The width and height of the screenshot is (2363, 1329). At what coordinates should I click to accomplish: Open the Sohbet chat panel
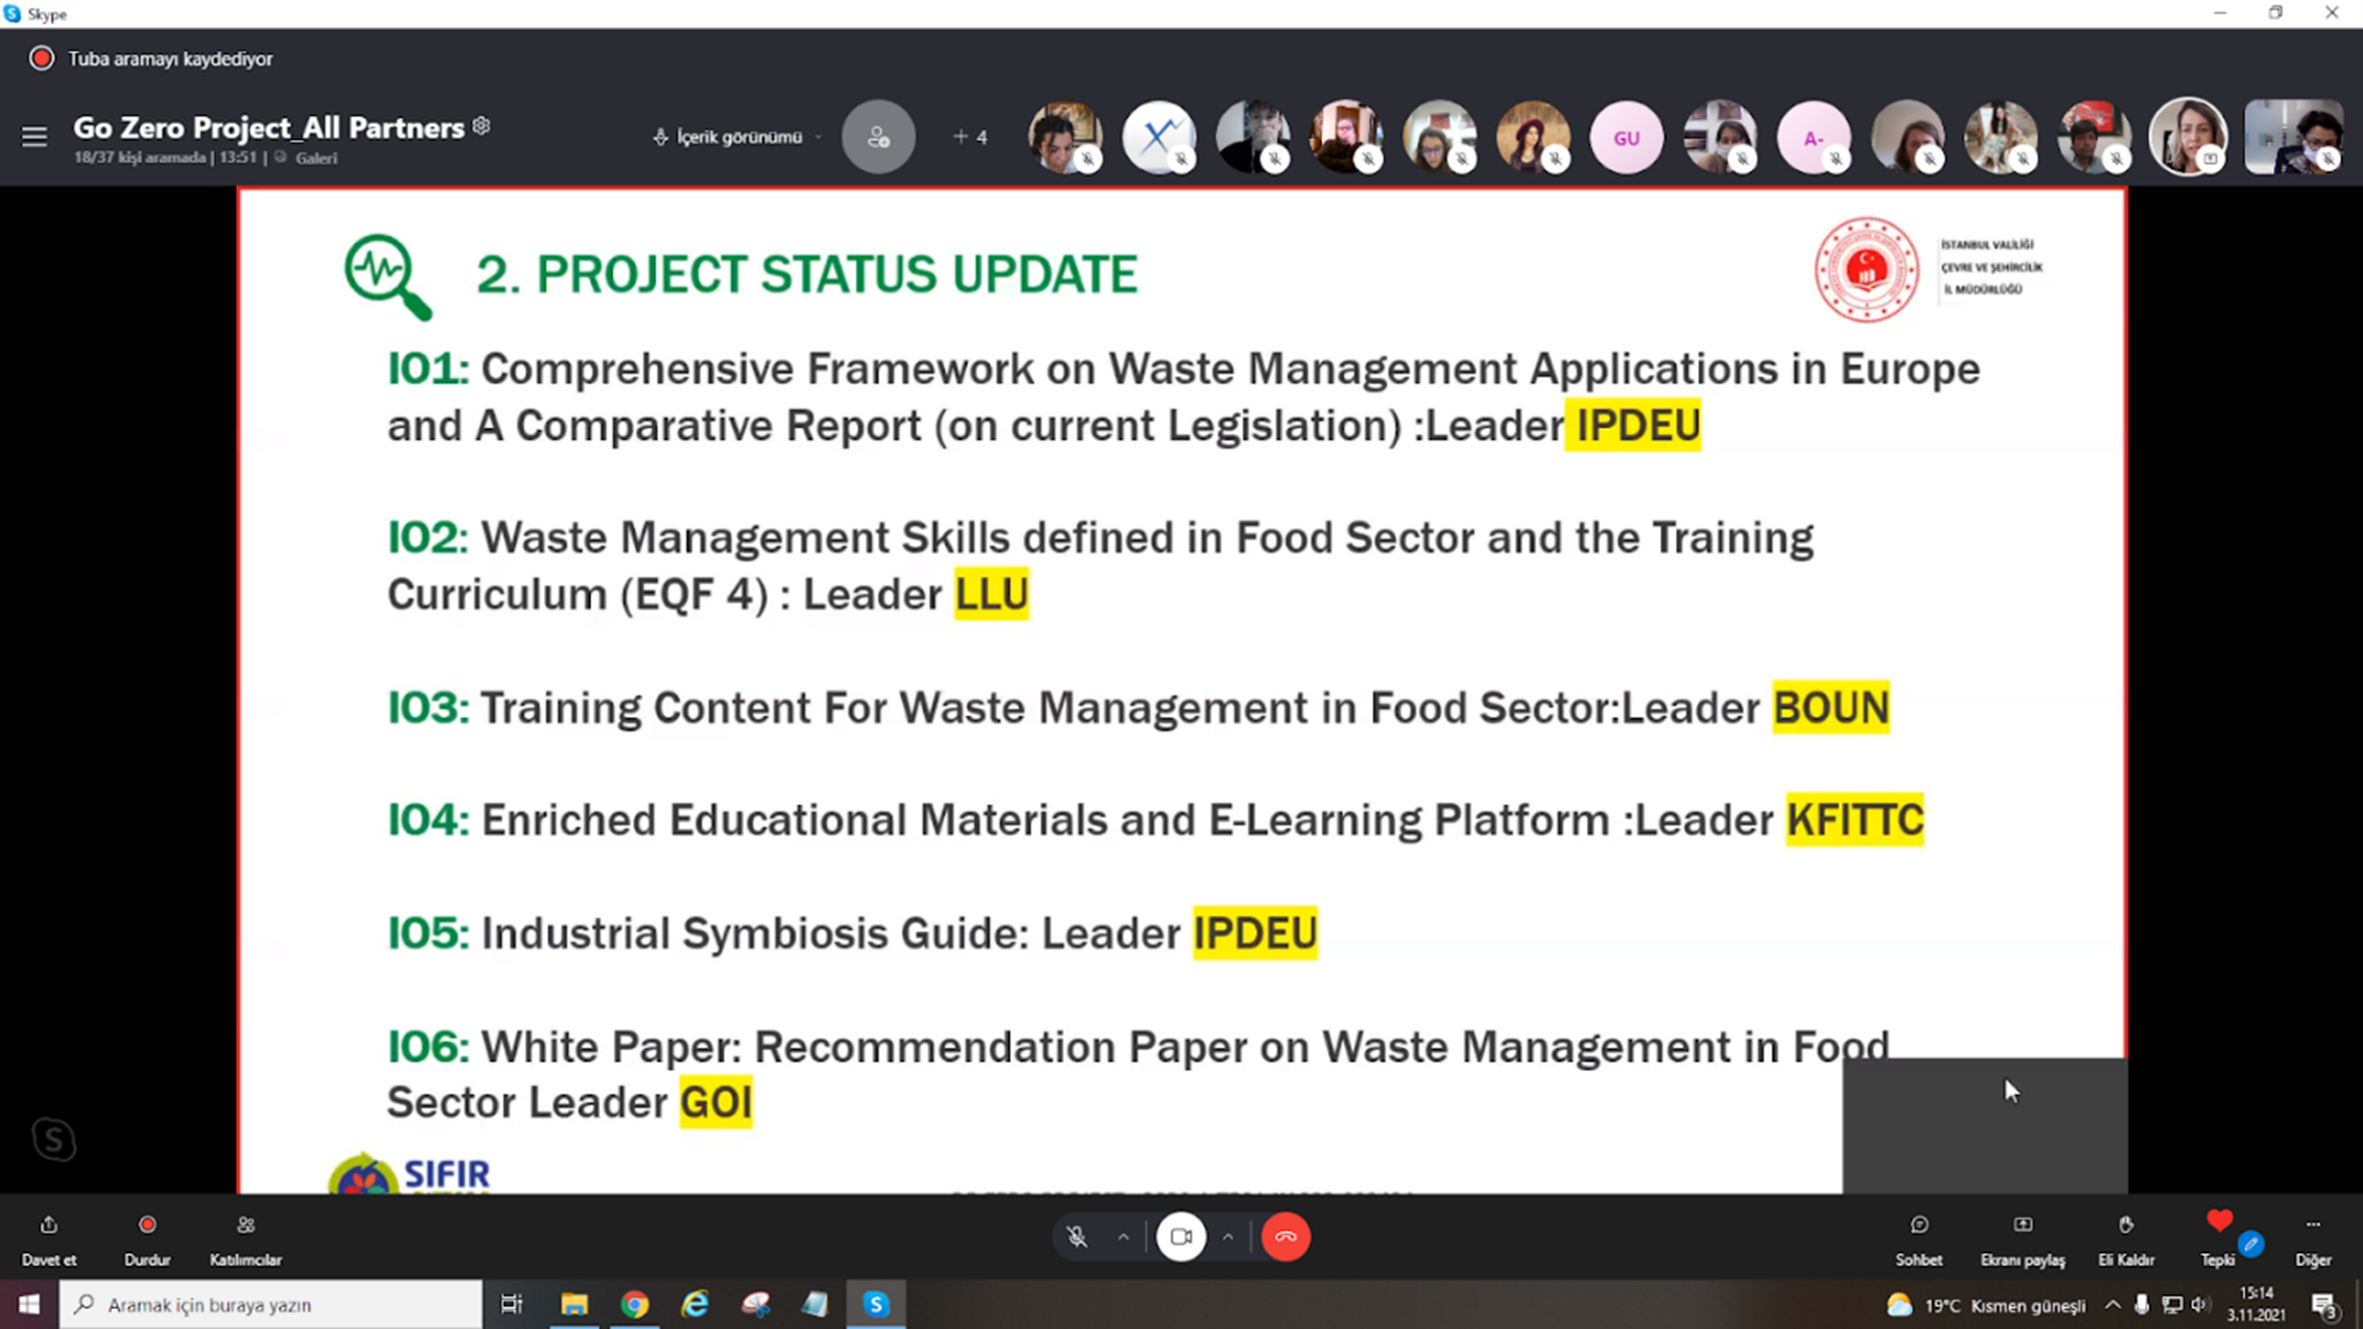click(x=1918, y=1225)
